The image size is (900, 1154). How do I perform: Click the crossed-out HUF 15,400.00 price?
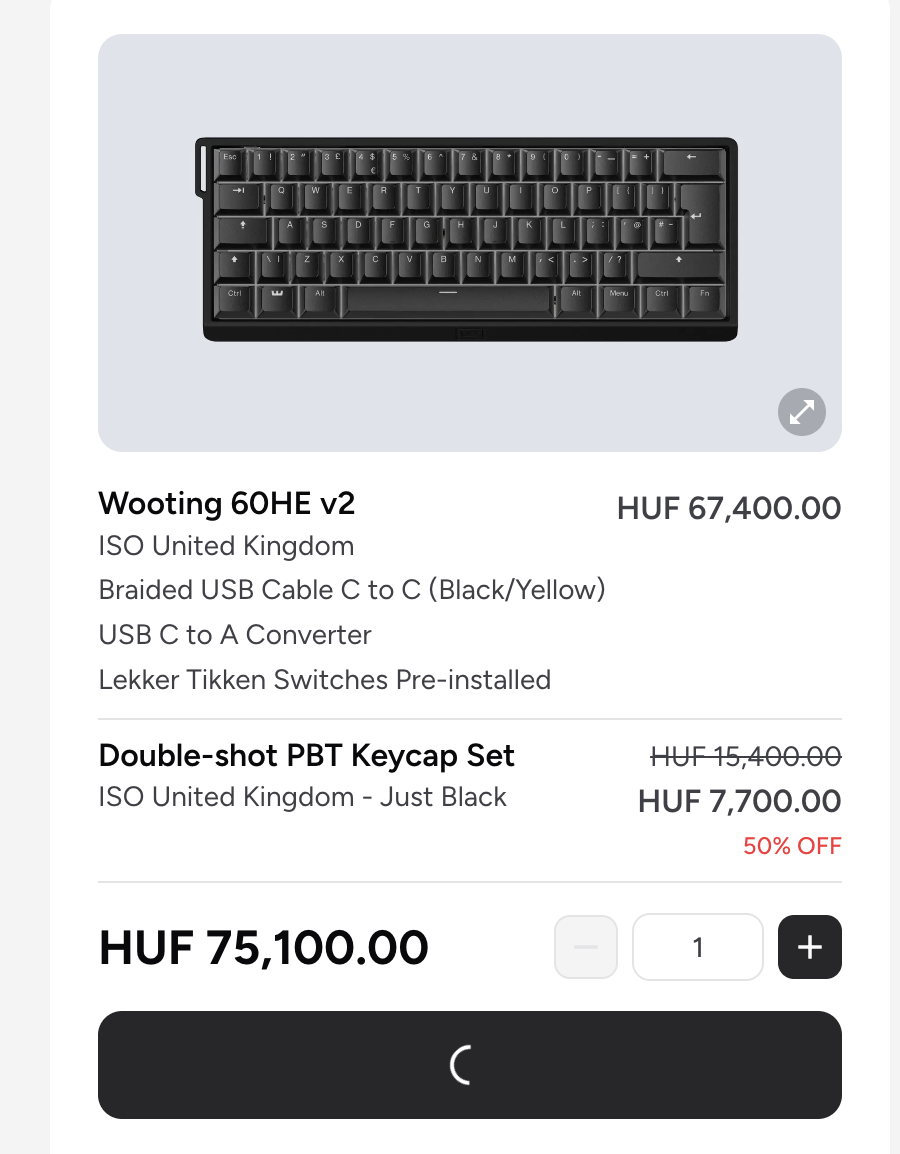745,757
